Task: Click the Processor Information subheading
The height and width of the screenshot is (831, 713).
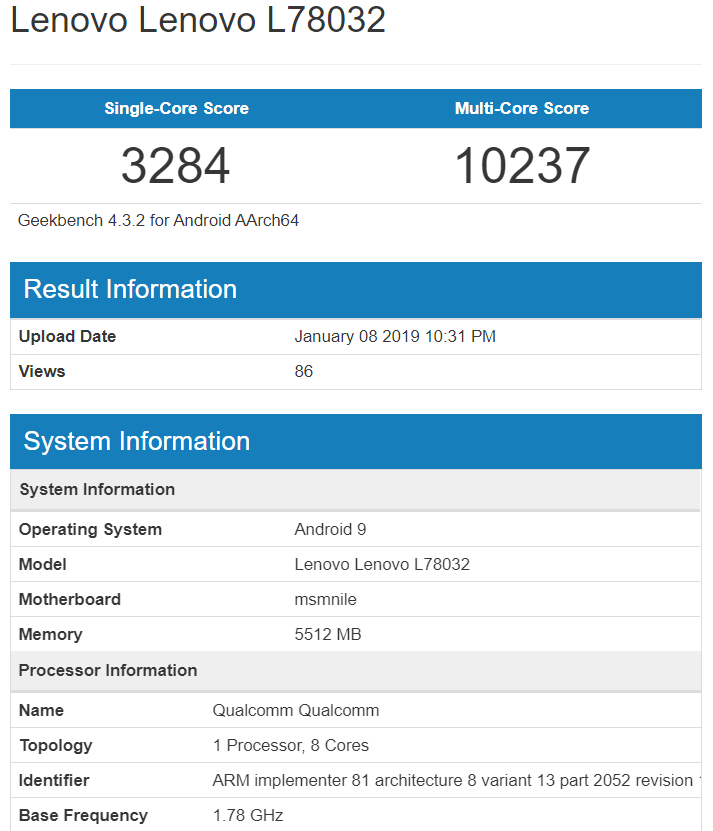Action: tap(356, 671)
